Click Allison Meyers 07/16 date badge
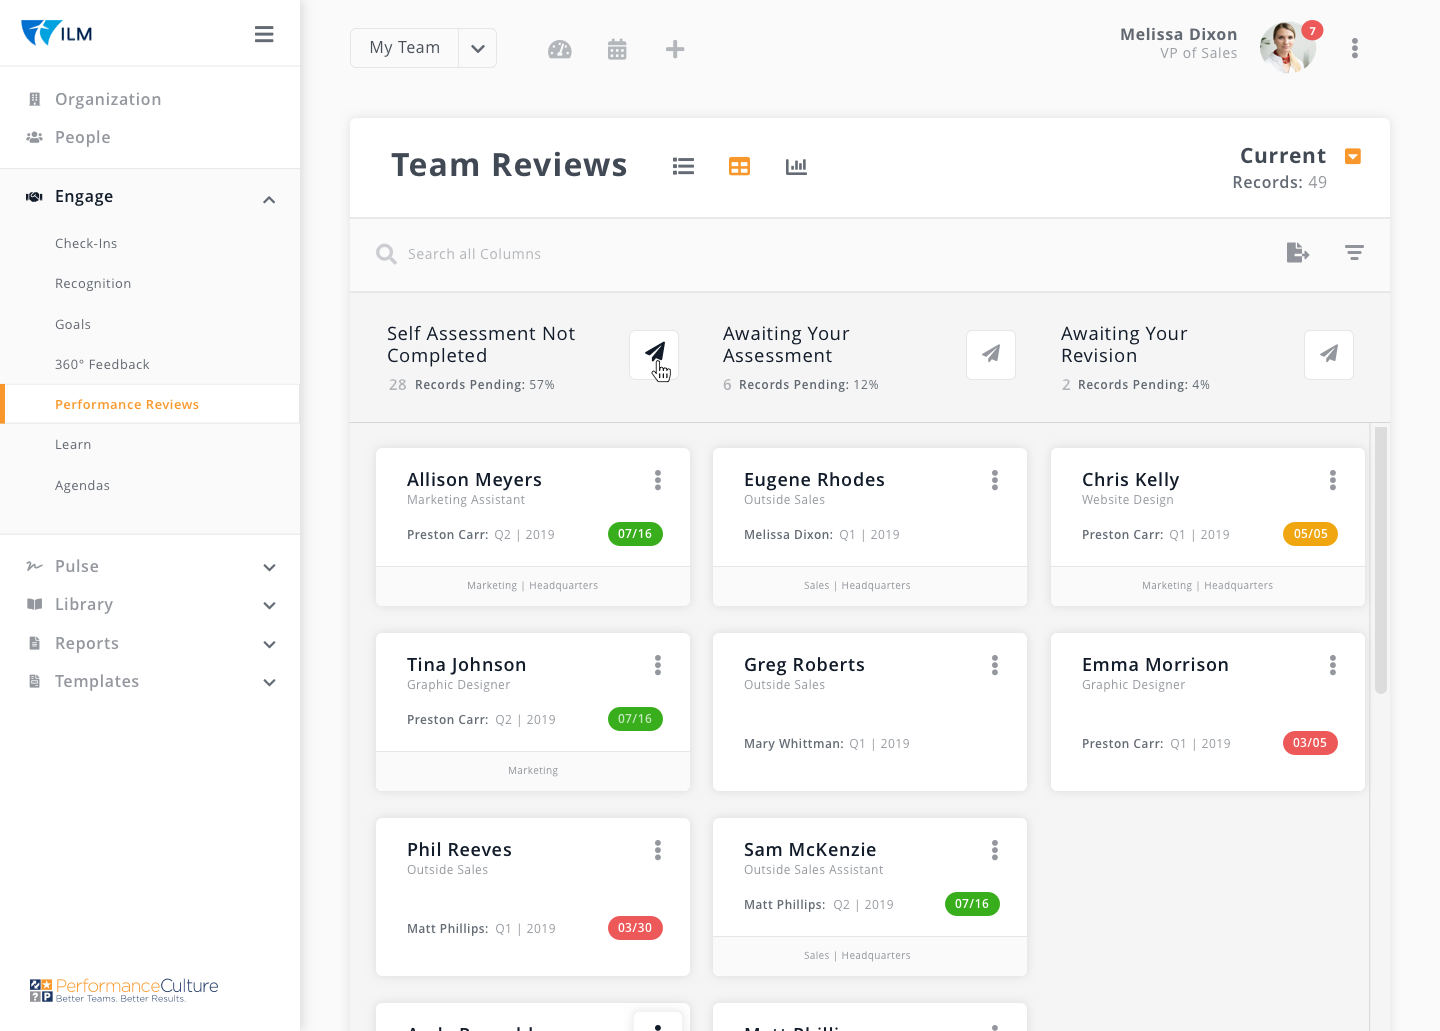 635,534
